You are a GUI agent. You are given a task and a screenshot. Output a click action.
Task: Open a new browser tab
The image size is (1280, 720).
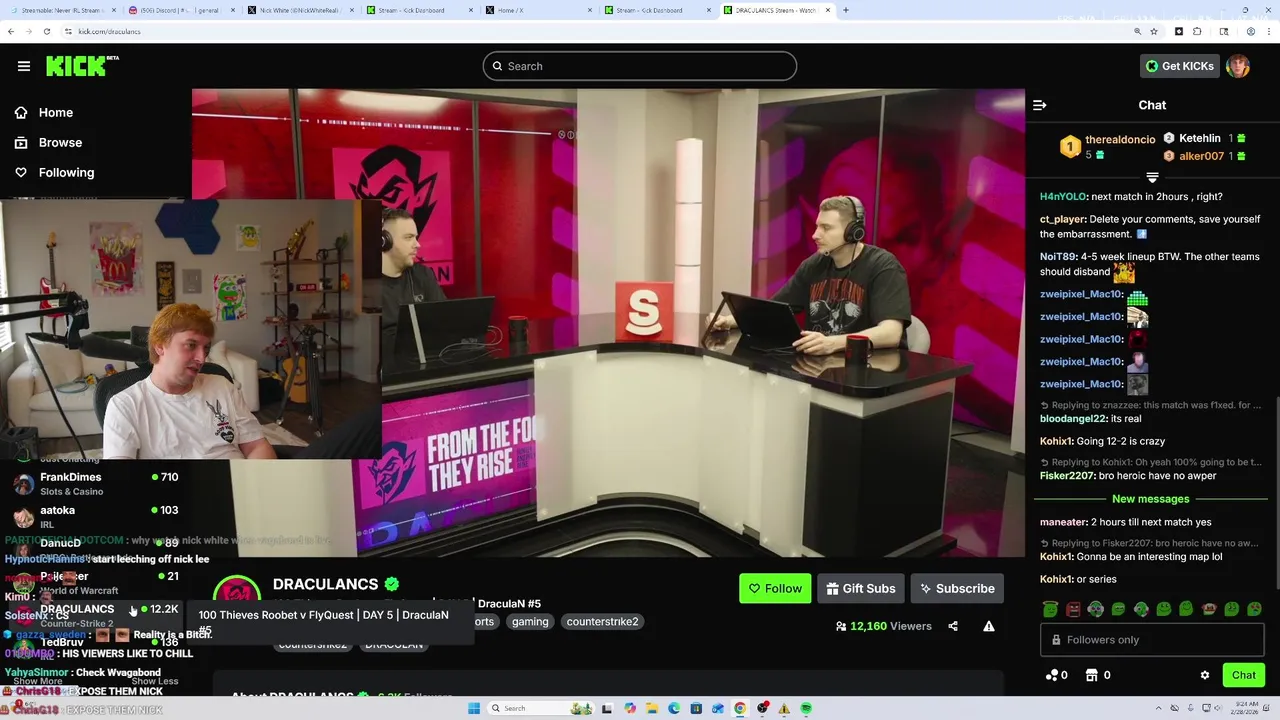point(846,10)
